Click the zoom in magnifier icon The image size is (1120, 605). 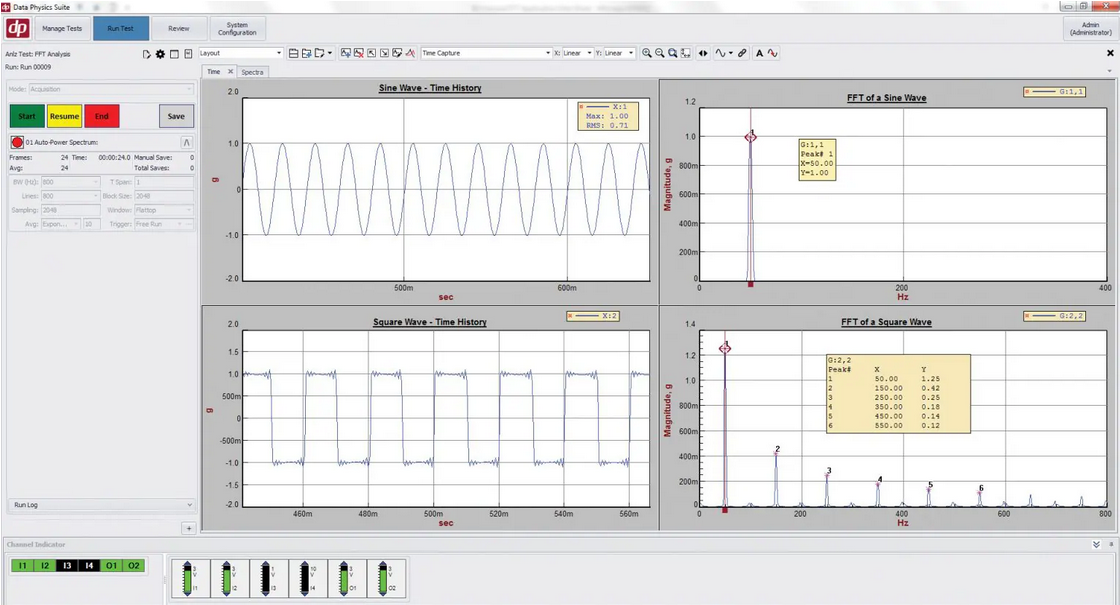tap(647, 53)
